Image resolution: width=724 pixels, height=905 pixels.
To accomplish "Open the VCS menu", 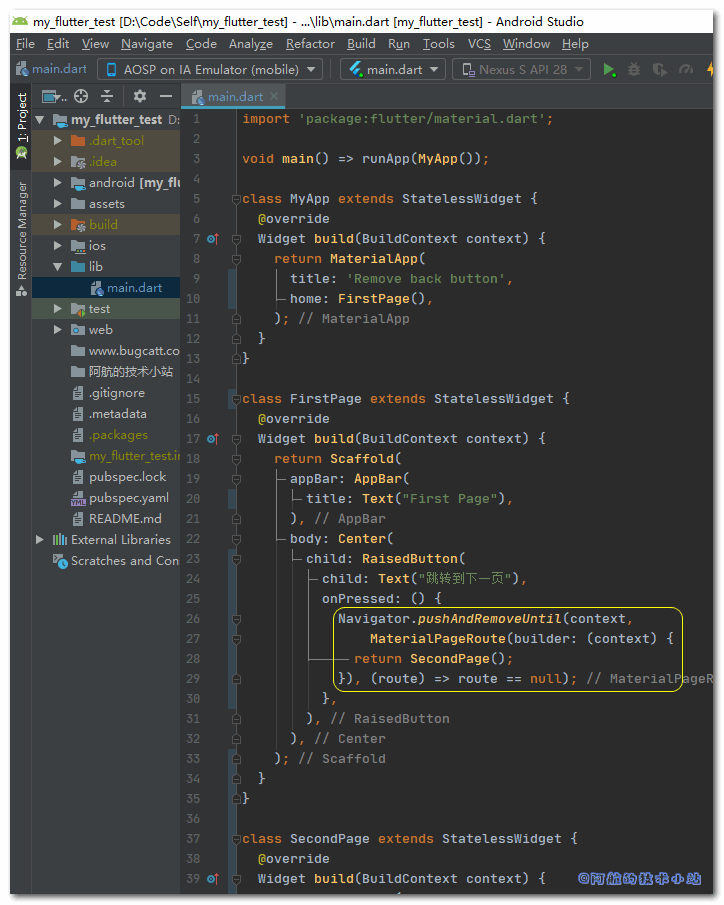I will (x=479, y=44).
